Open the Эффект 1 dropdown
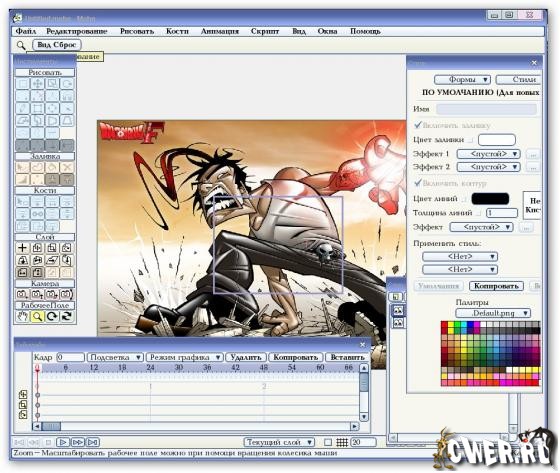Screen dimensions: 560x473 tap(489, 154)
